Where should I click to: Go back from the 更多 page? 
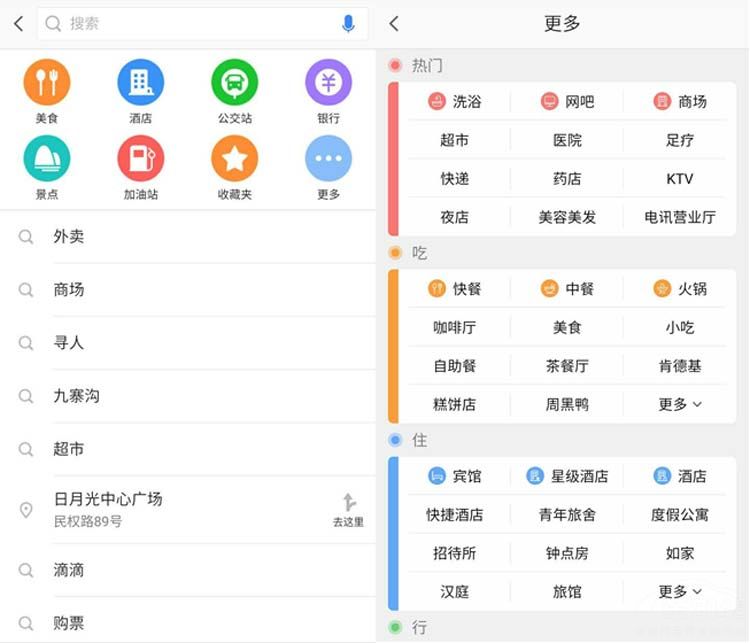point(394,24)
